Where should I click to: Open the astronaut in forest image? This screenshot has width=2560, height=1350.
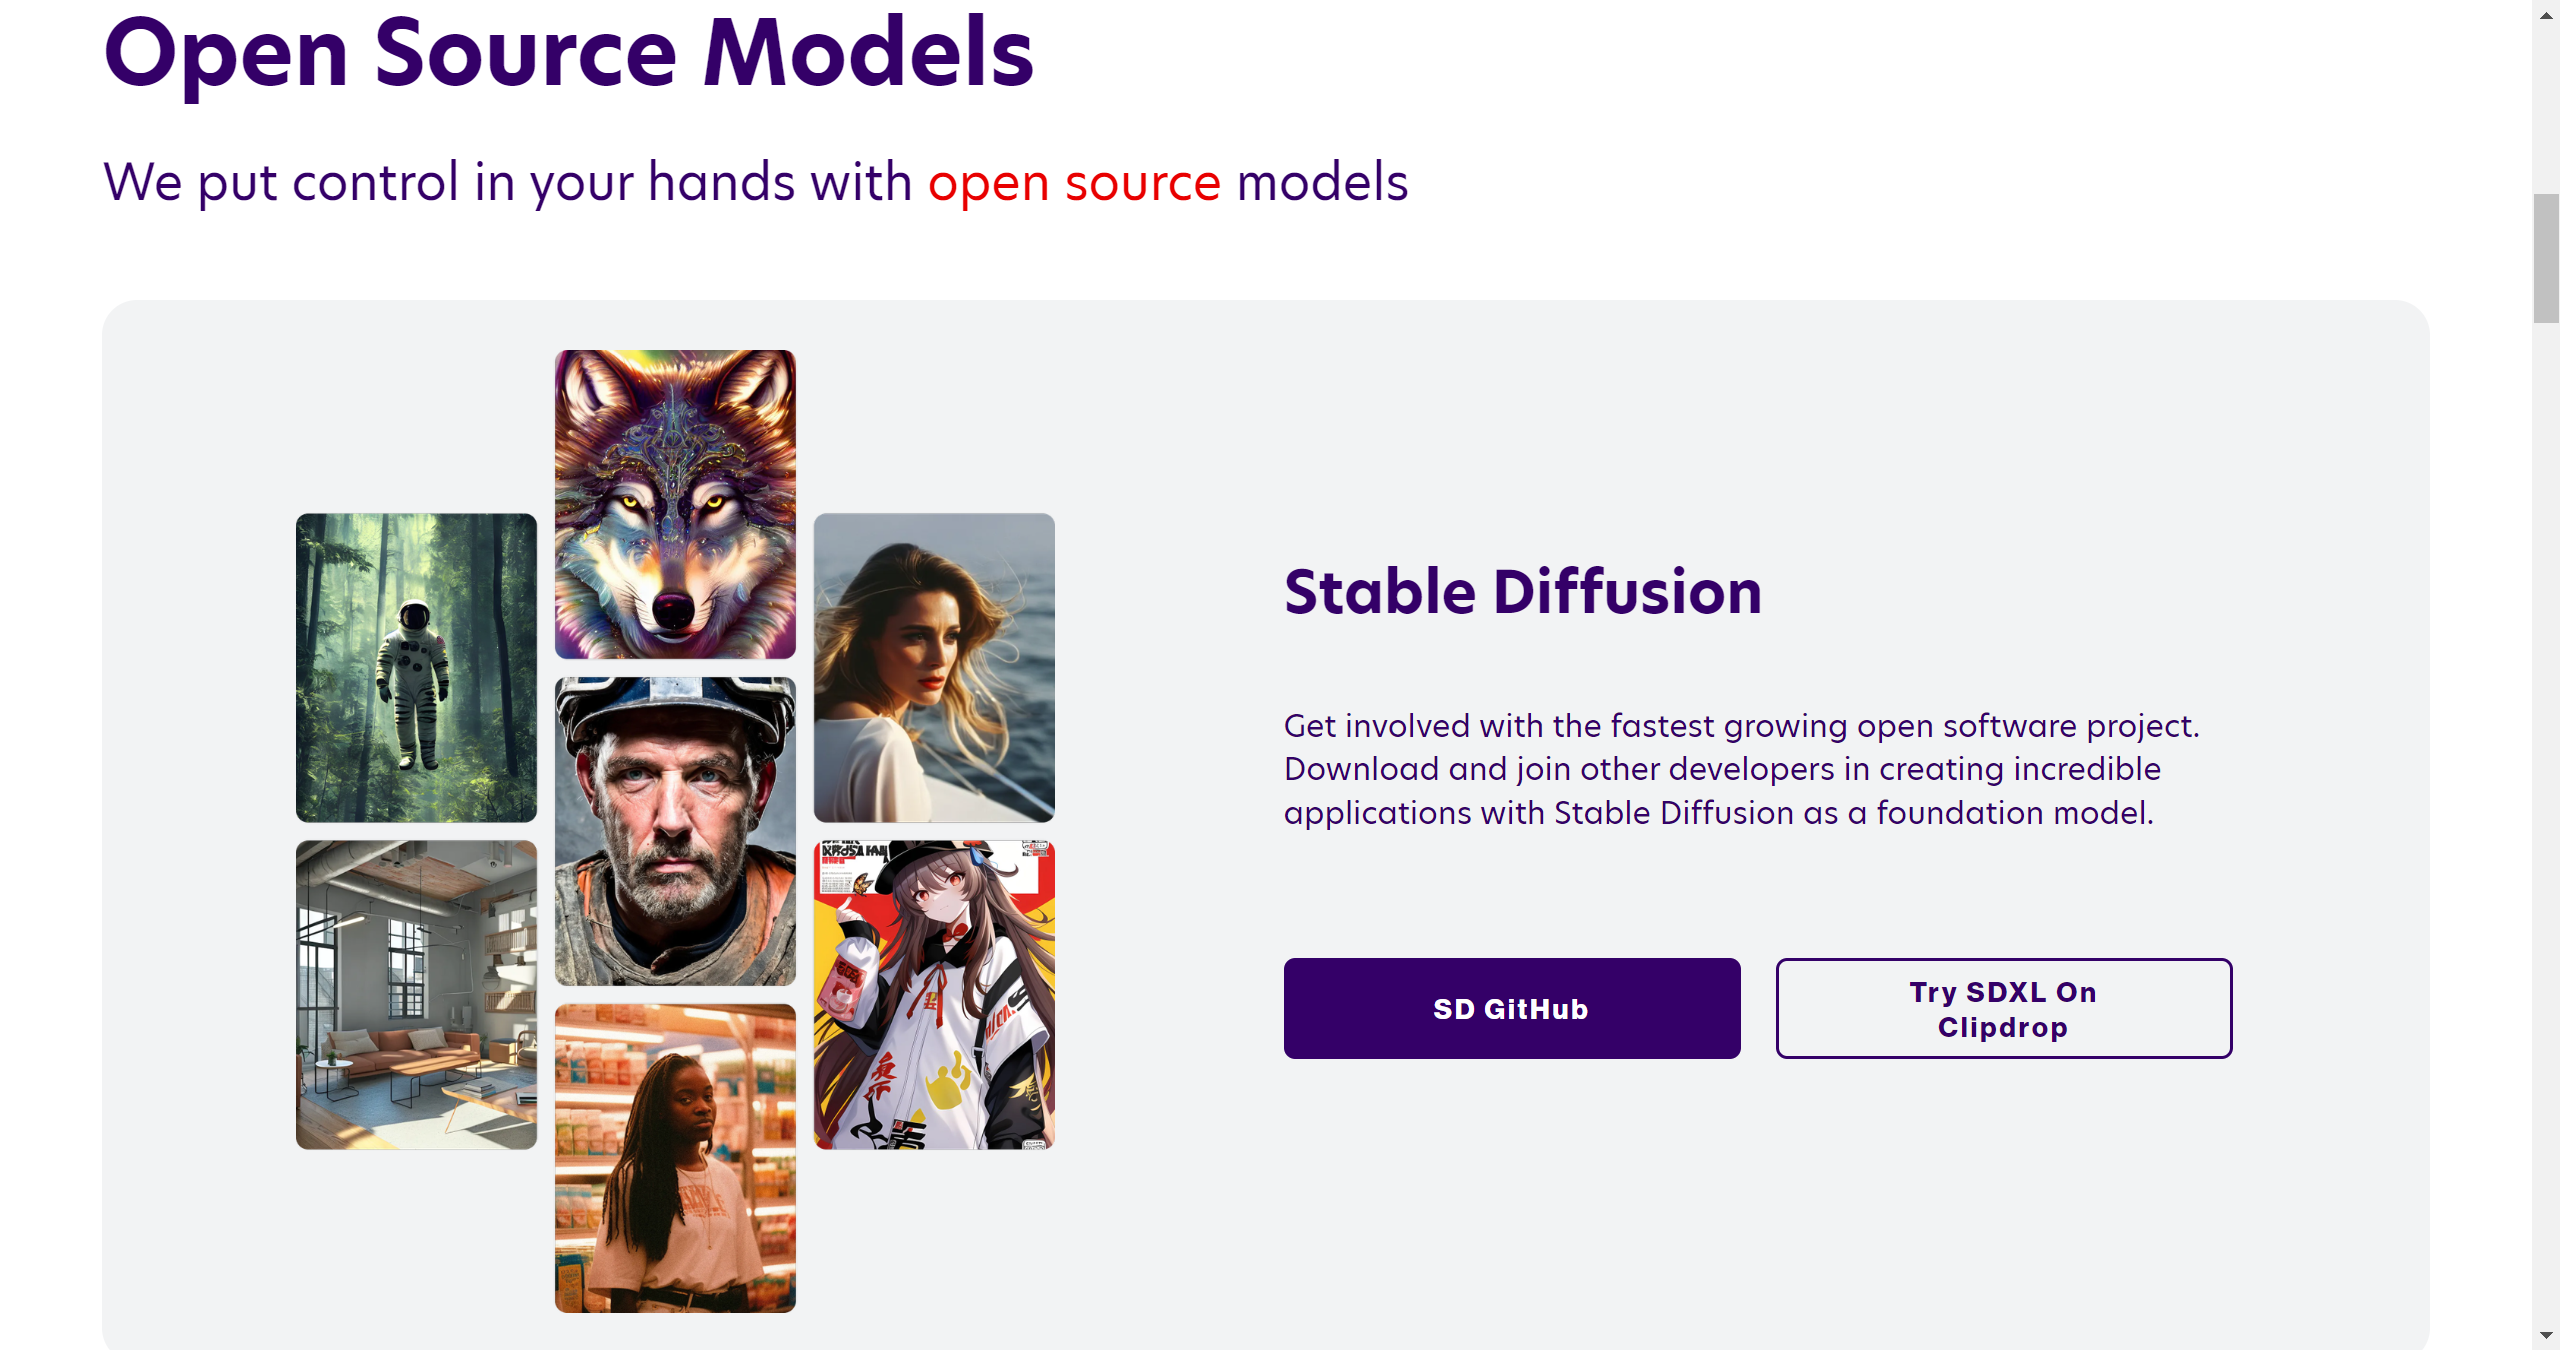(x=416, y=667)
